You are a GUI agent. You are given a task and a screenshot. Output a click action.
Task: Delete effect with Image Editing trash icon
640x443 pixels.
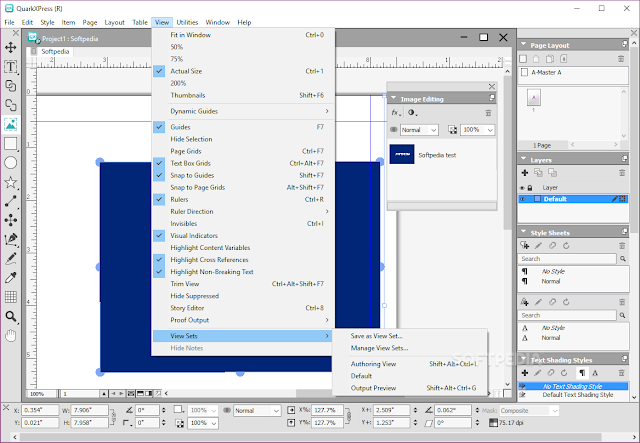click(488, 113)
